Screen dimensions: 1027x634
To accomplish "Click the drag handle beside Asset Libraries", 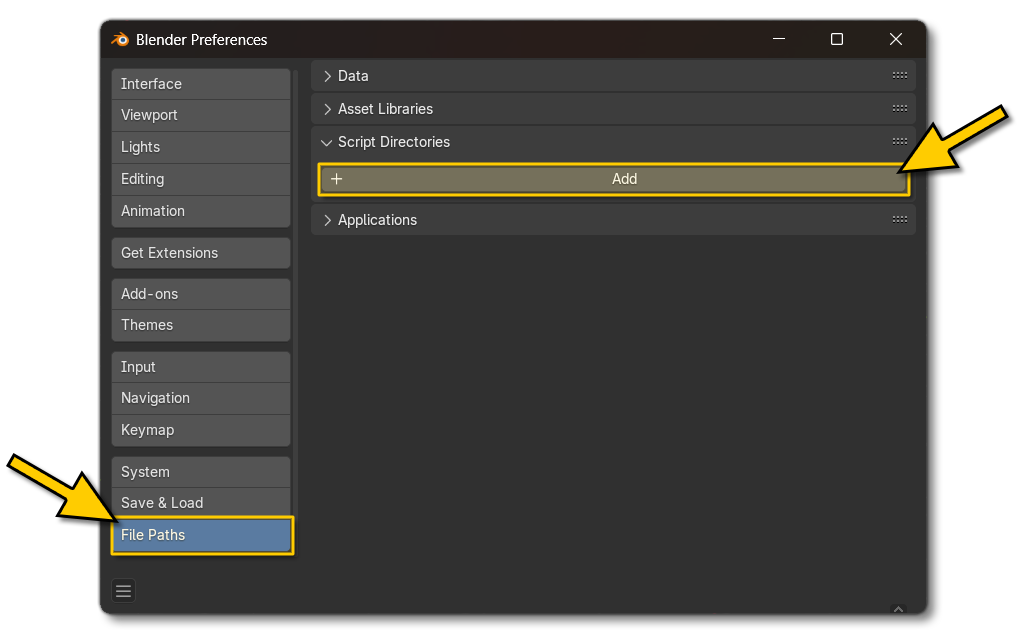I will point(899,108).
